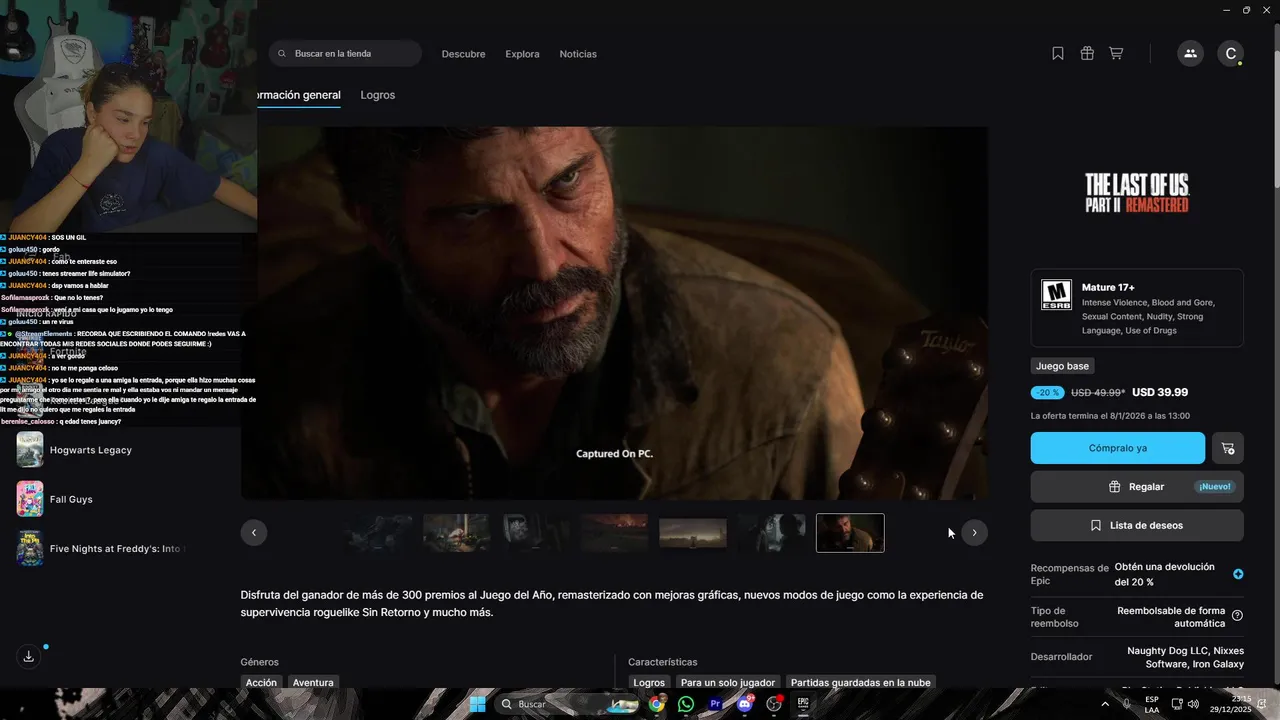This screenshot has height=720, width=1280.
Task: Go to the Descubre store section
Action: tap(463, 54)
